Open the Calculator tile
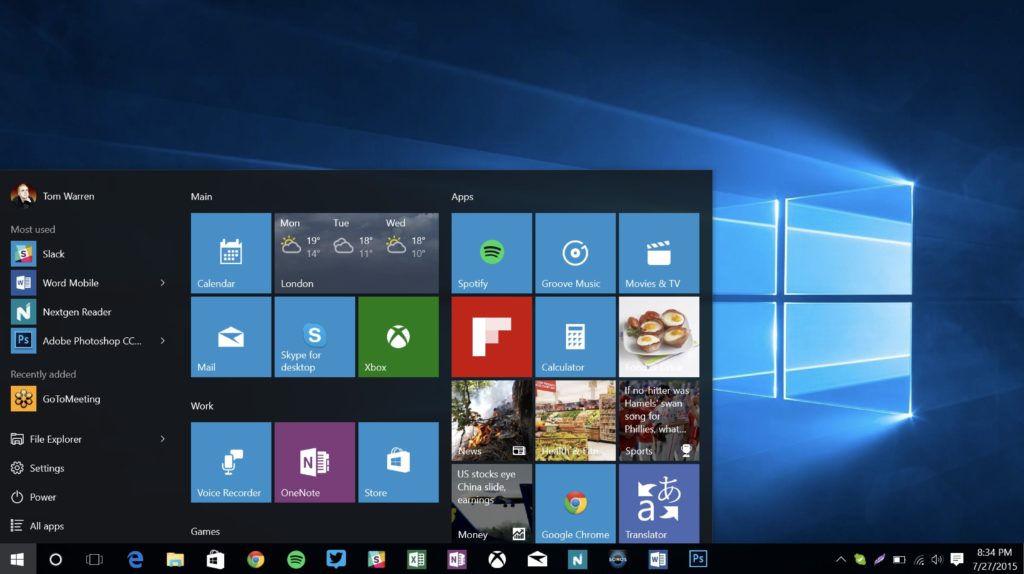1024x574 pixels. click(574, 337)
